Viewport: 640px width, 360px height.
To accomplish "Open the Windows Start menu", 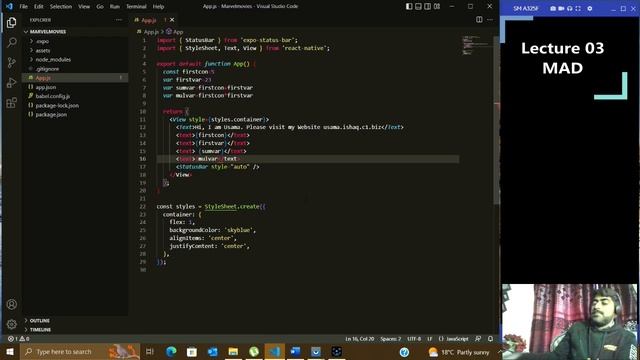I will click(x=10, y=351).
